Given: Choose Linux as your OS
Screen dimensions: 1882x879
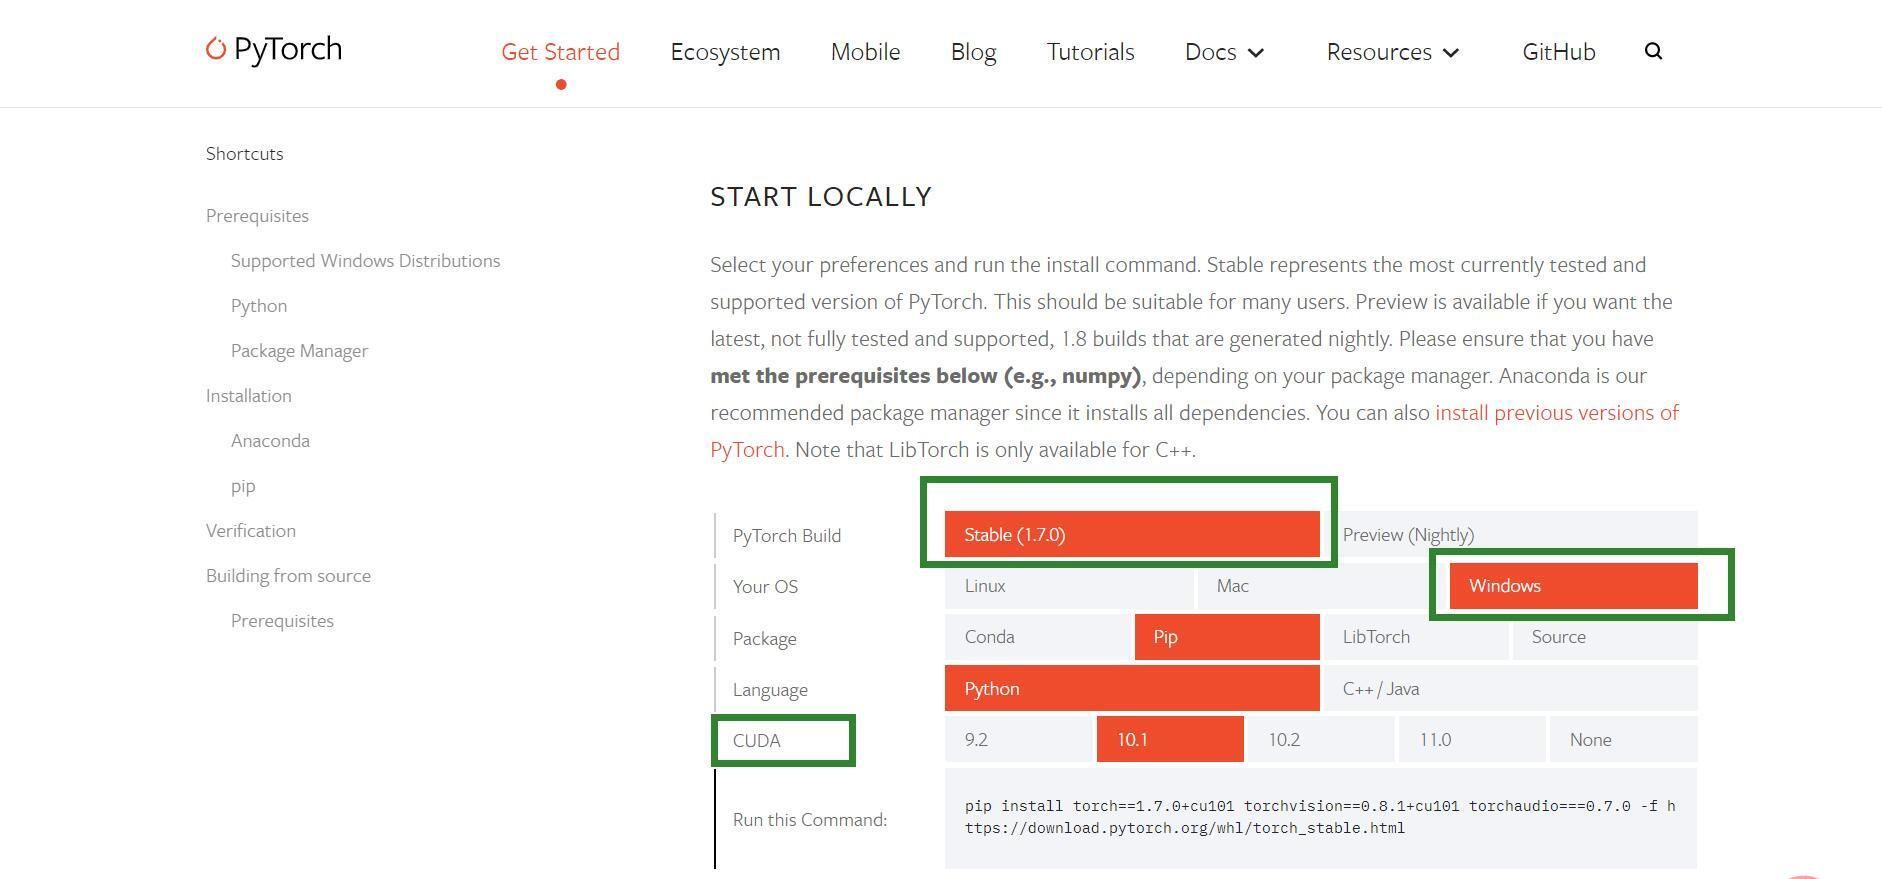Looking at the screenshot, I should [x=1069, y=586].
